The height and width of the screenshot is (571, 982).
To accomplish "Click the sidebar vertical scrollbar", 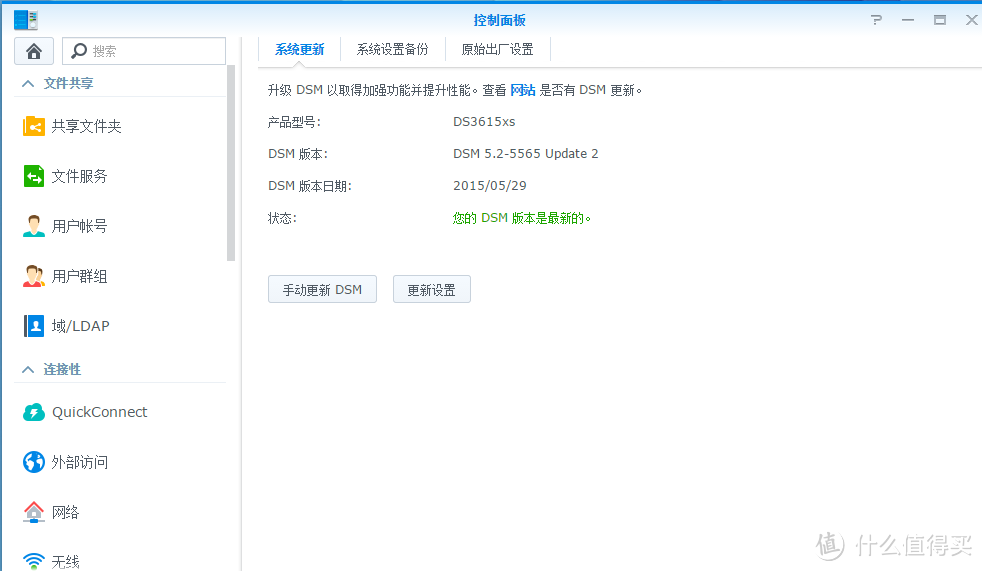I will [231, 163].
